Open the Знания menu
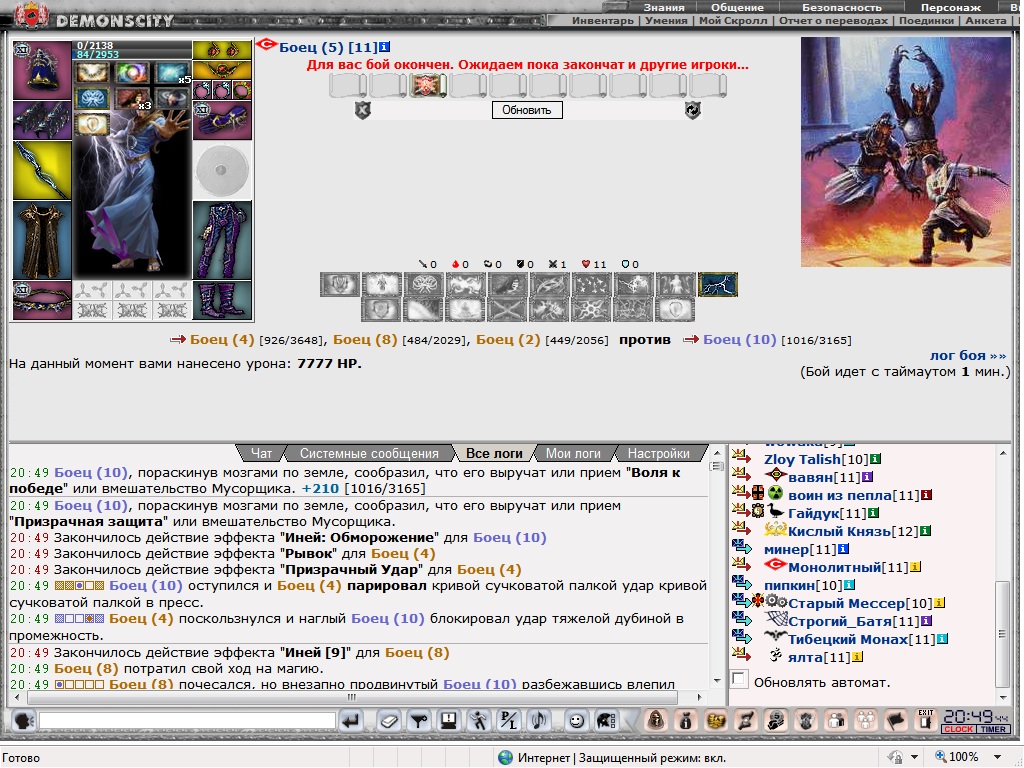1024x768 pixels. 664,8
